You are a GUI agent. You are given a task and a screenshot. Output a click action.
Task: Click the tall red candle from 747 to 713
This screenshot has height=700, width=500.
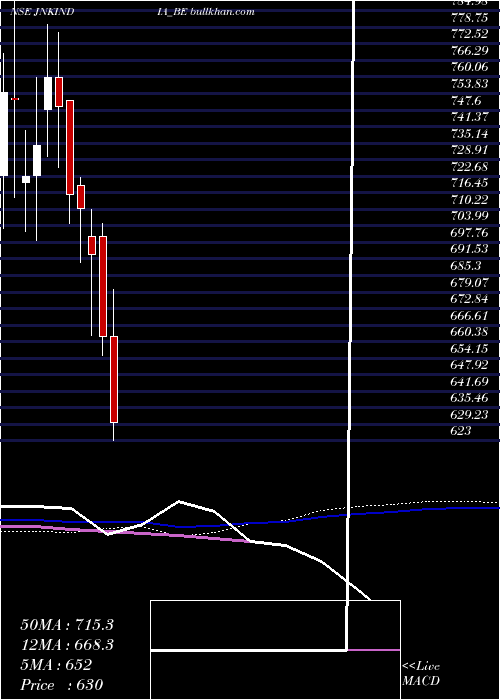[x=70, y=147]
